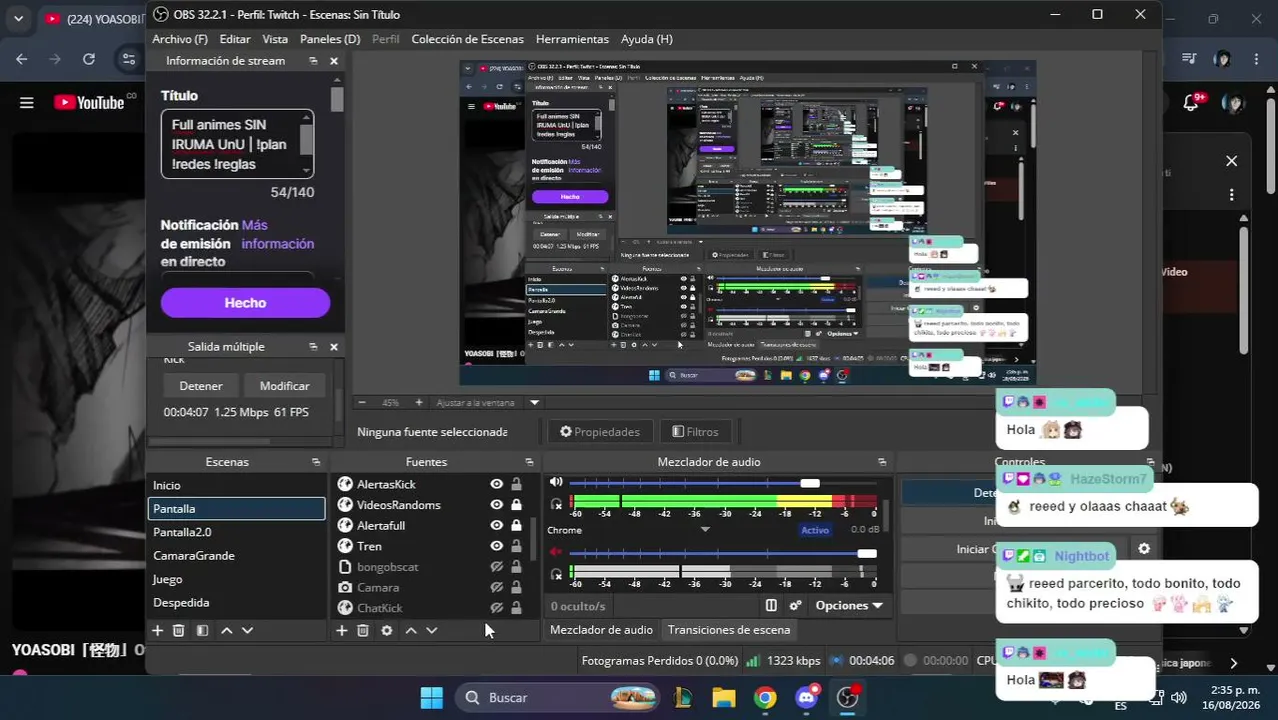The height and width of the screenshot is (720, 1278).
Task: Open the Herramientas menu
Action: 572,39
